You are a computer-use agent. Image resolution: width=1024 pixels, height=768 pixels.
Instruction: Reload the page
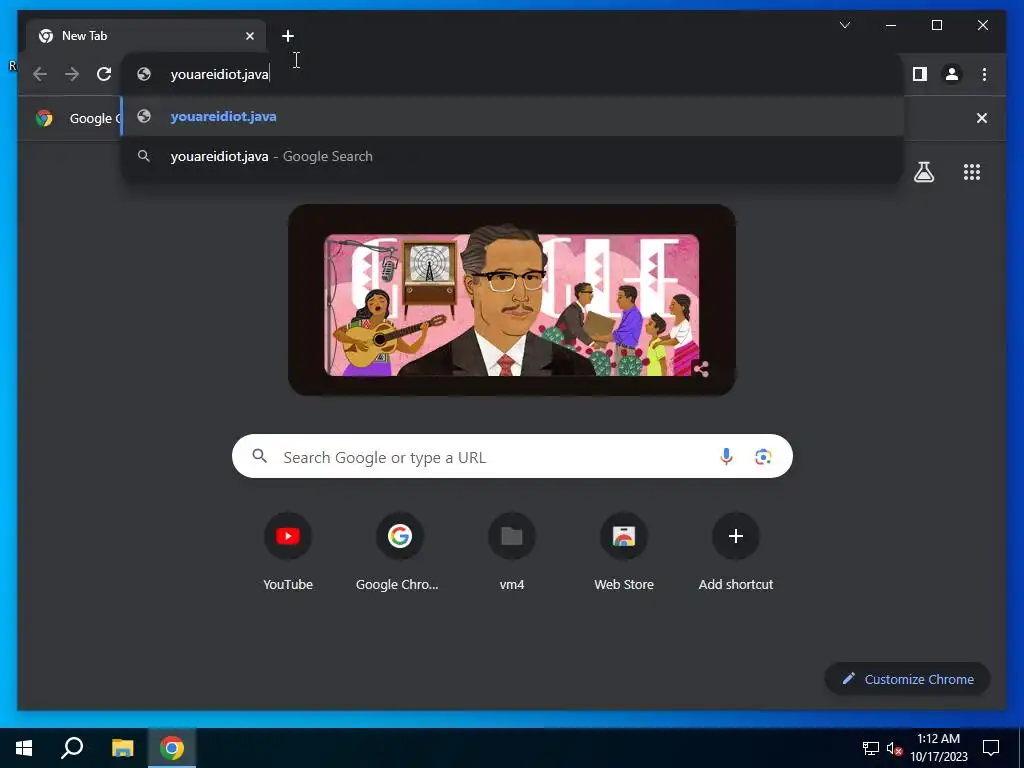tap(104, 74)
